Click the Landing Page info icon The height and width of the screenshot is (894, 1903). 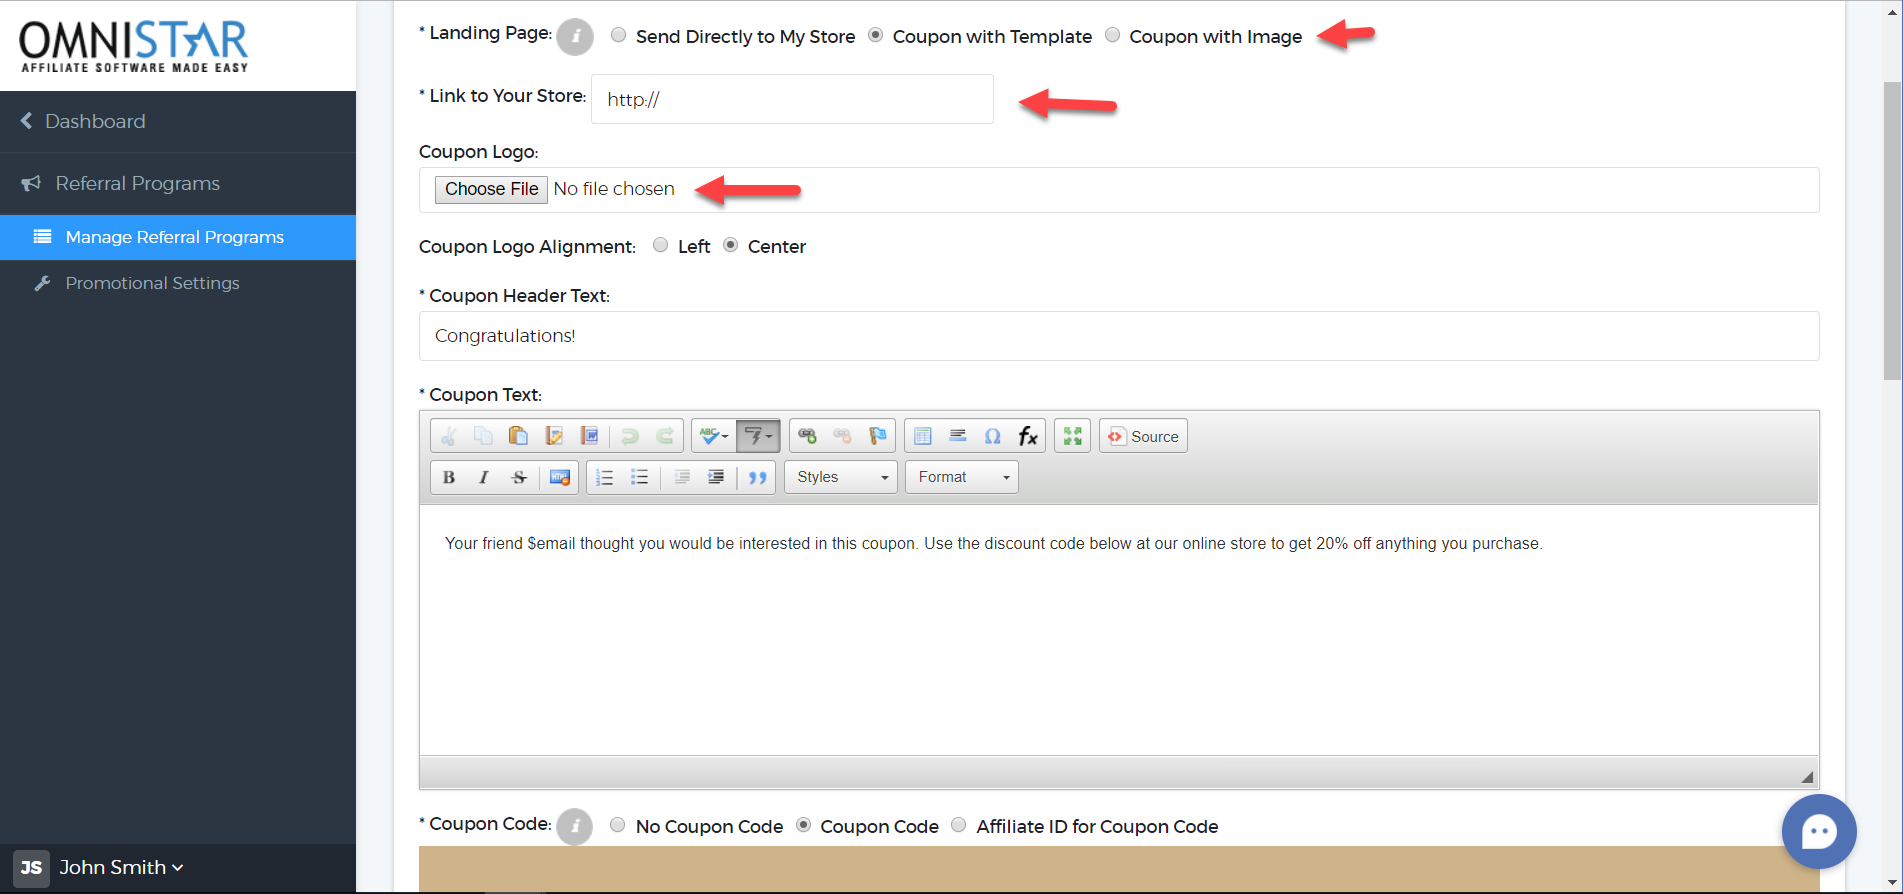(575, 37)
